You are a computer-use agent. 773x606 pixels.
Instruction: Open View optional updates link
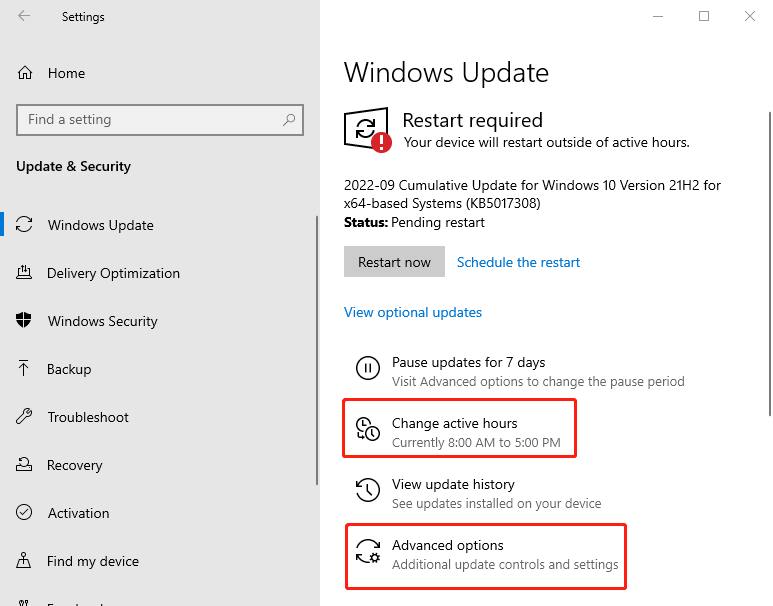tap(413, 312)
